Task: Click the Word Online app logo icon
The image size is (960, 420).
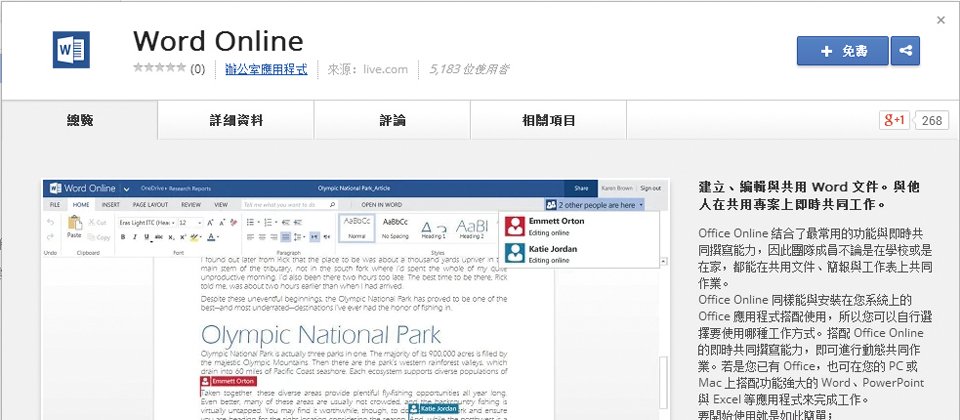Action: (71, 50)
